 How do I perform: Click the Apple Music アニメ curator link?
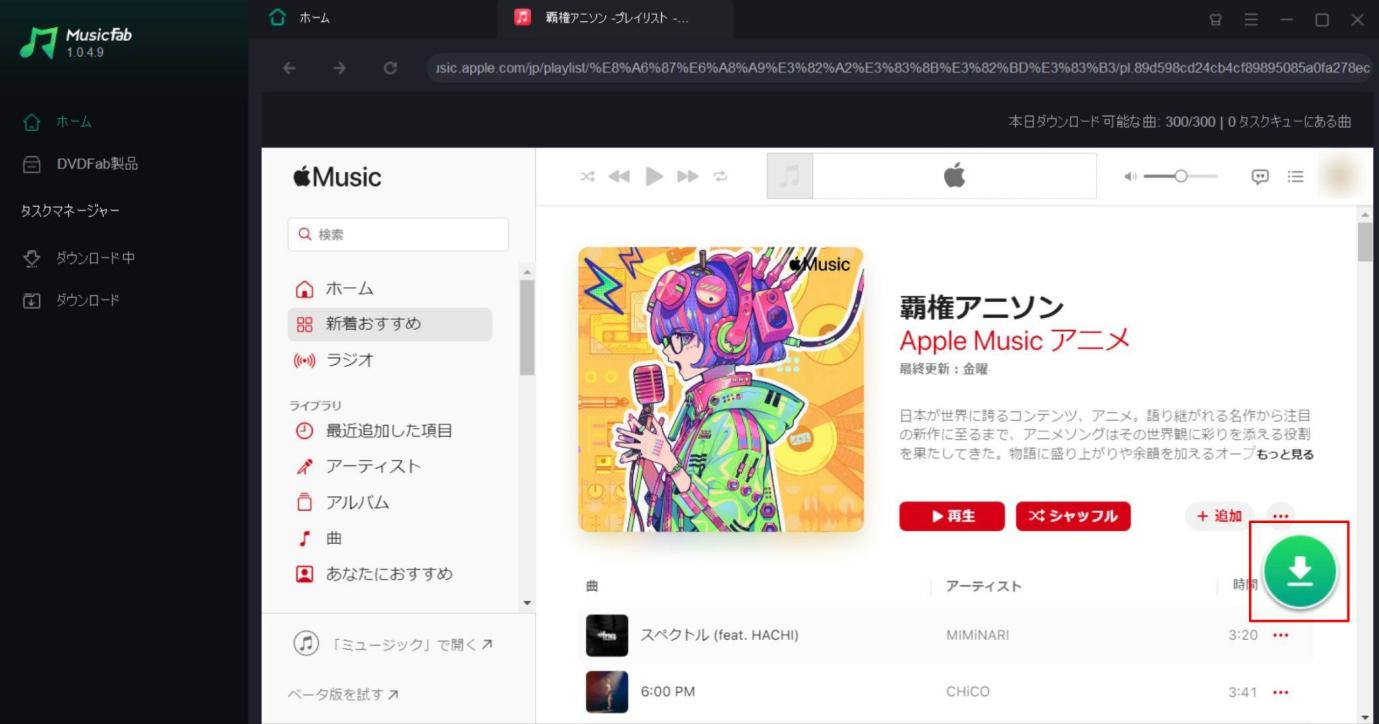pyautogui.click(x=1015, y=340)
